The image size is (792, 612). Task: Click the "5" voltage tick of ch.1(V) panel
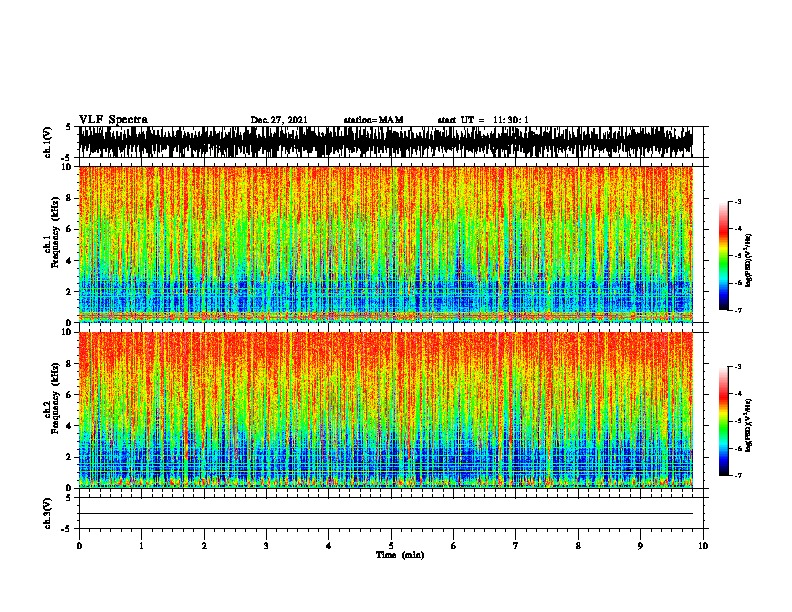(x=69, y=127)
